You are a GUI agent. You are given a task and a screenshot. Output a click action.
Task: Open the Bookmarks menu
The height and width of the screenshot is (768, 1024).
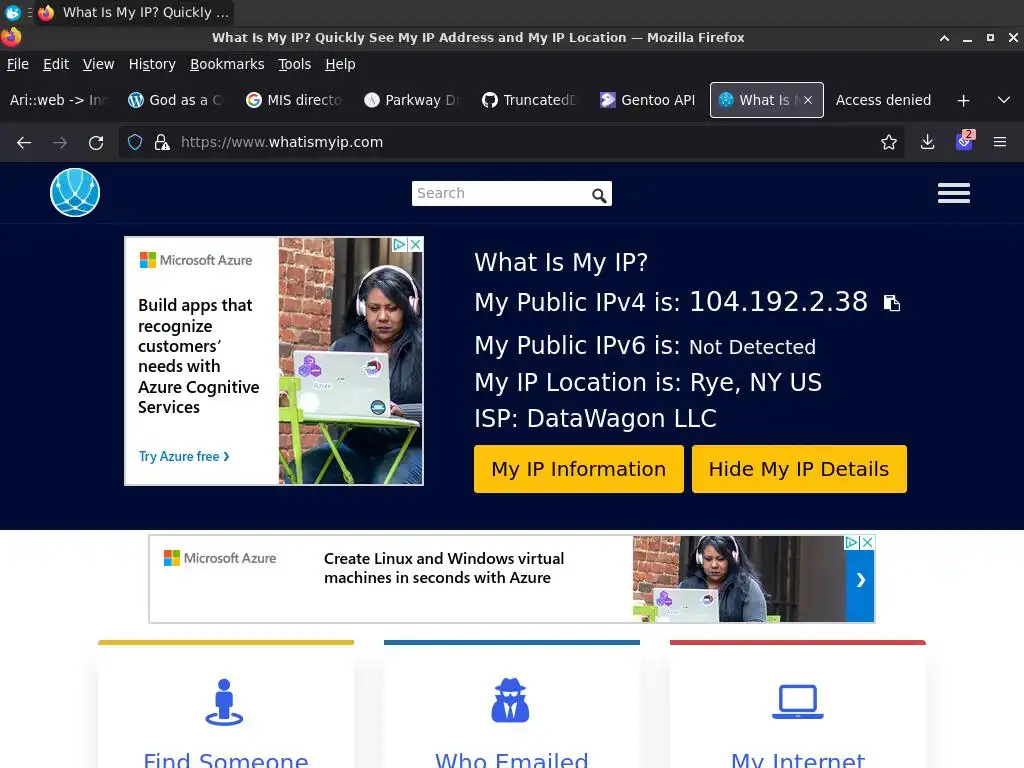pyautogui.click(x=227, y=64)
